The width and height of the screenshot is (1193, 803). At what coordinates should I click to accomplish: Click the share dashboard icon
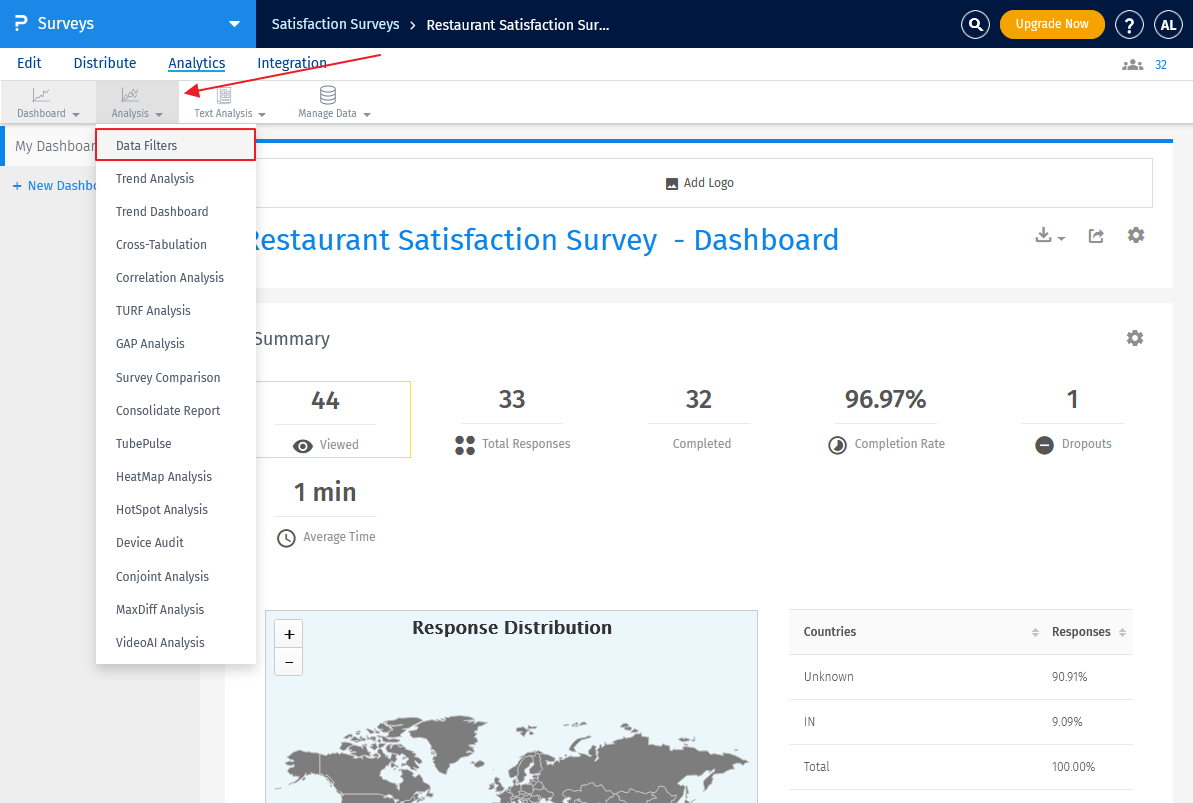pyautogui.click(x=1096, y=236)
